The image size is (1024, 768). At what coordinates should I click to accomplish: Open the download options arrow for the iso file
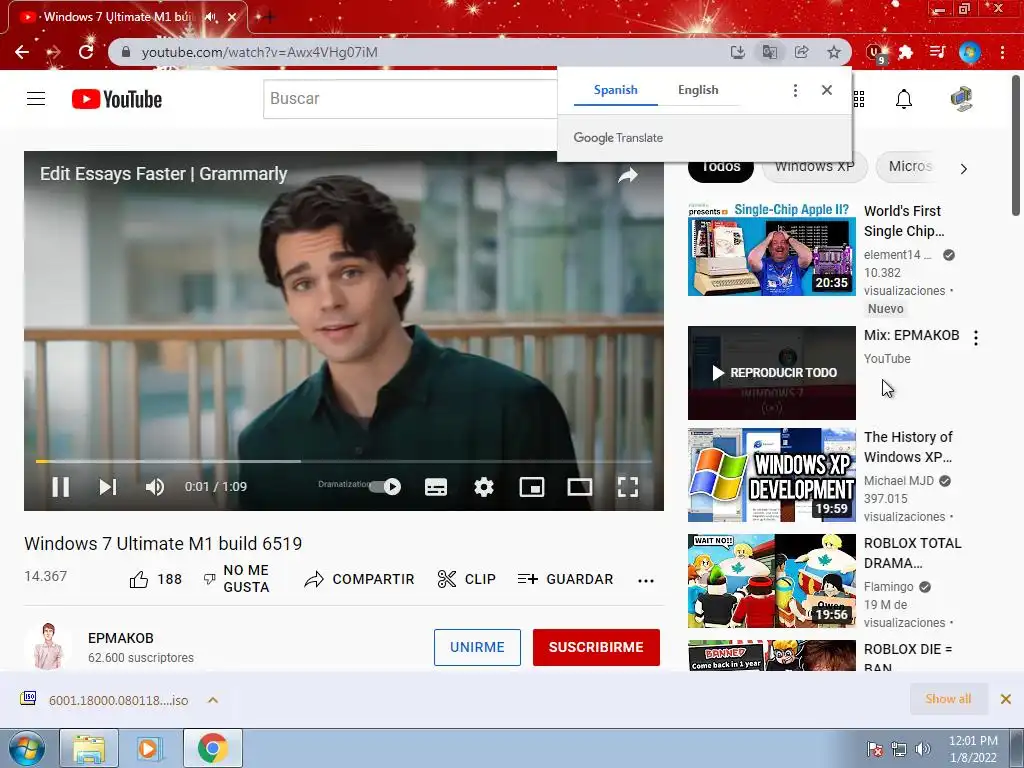[x=212, y=700]
